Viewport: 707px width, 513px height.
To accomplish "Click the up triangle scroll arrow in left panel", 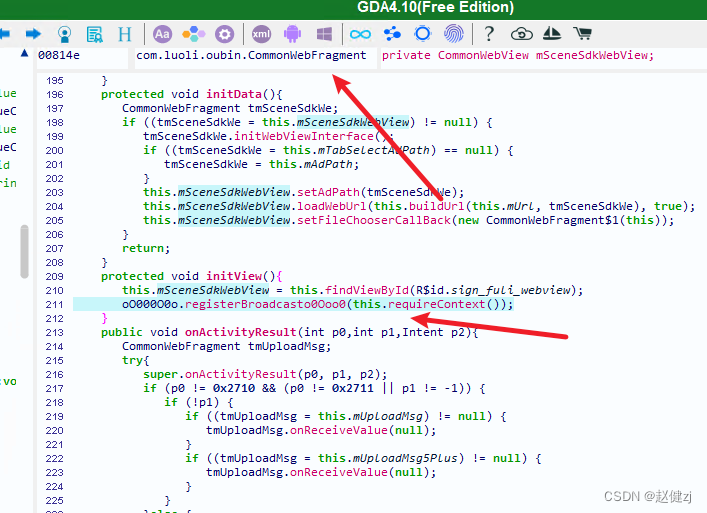I will point(25,54).
